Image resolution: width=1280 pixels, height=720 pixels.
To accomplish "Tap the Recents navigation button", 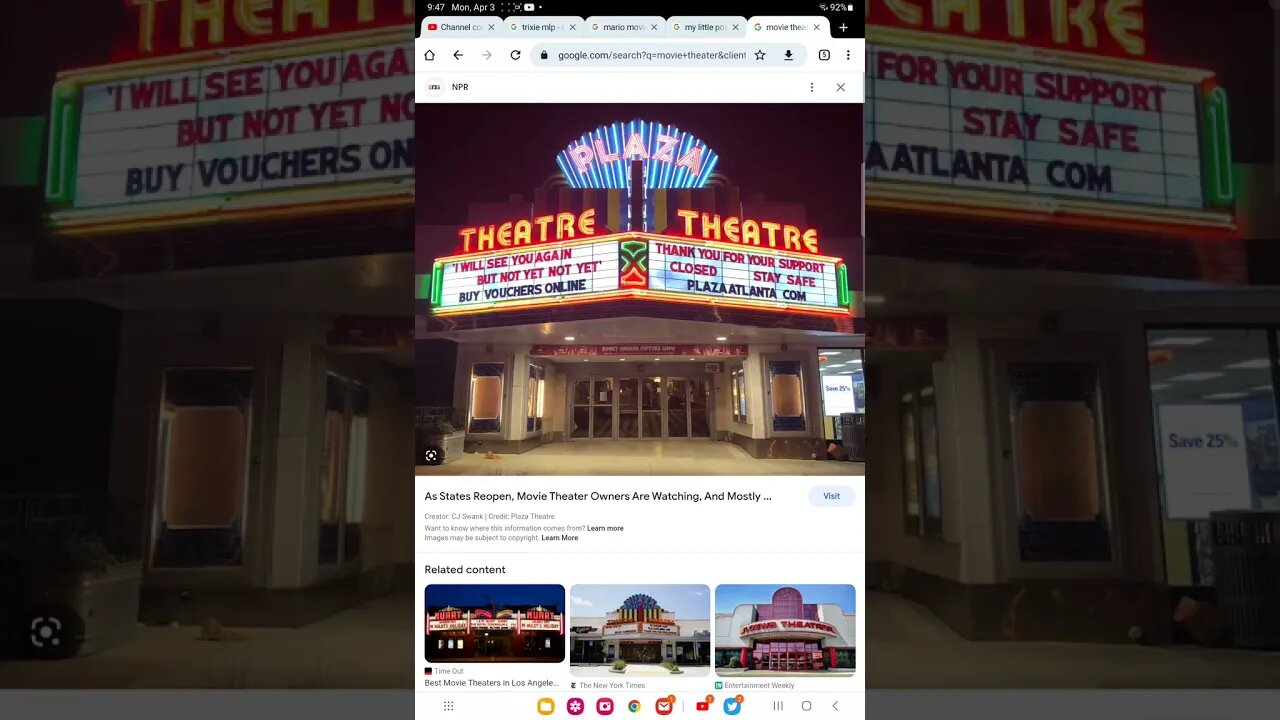I will tap(778, 706).
